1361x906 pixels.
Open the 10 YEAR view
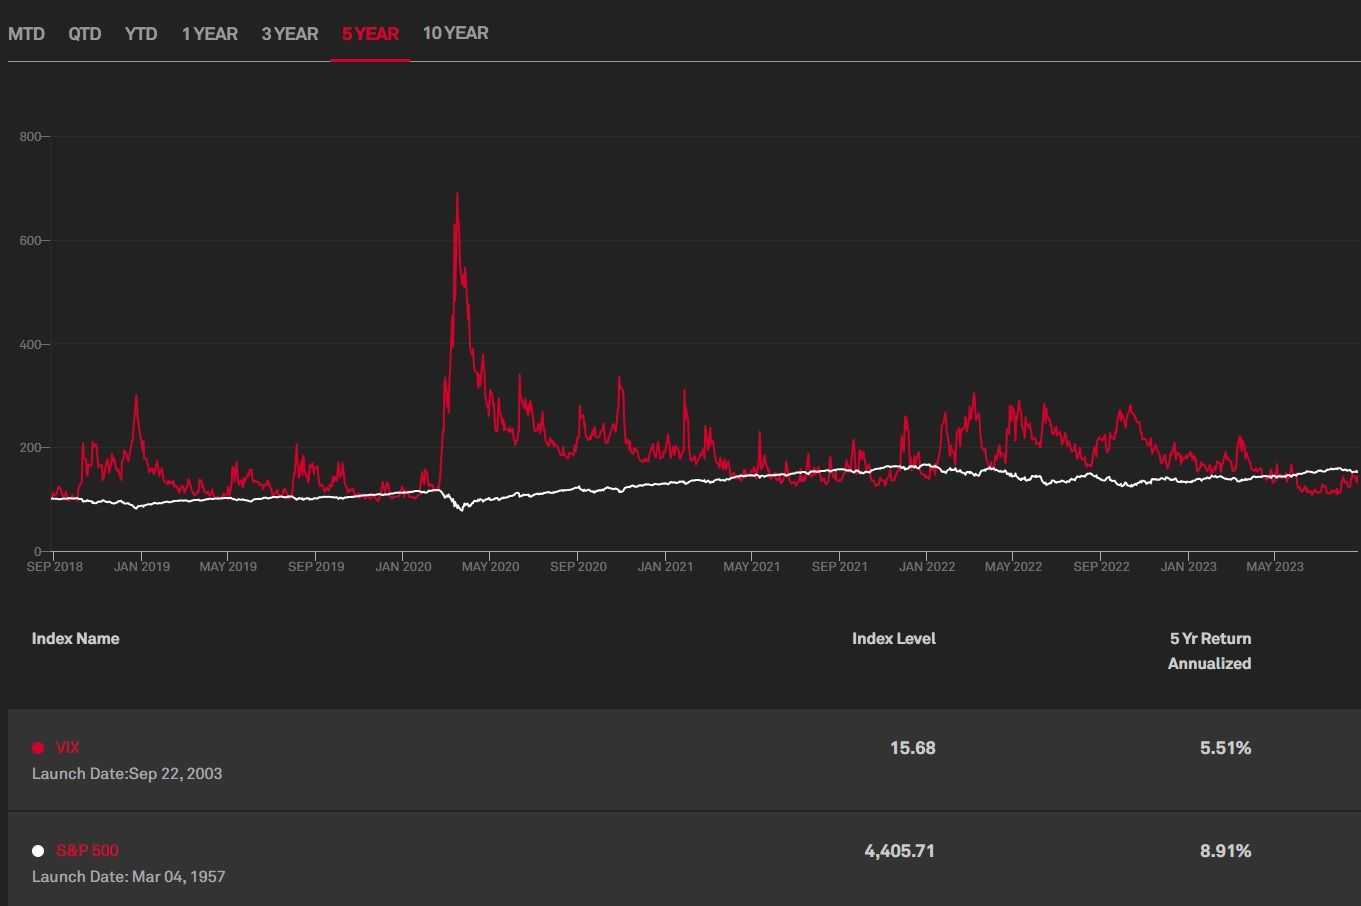point(454,33)
